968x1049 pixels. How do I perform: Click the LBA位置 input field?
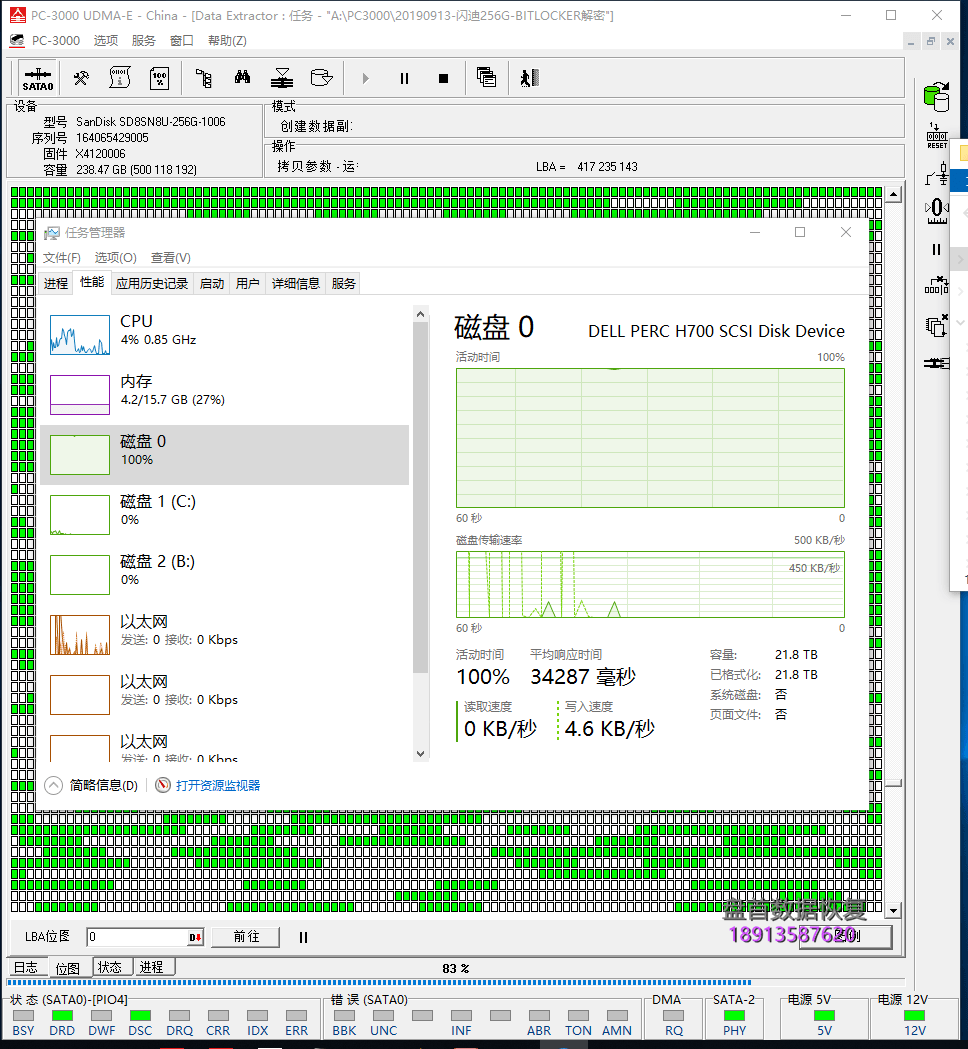(x=137, y=937)
